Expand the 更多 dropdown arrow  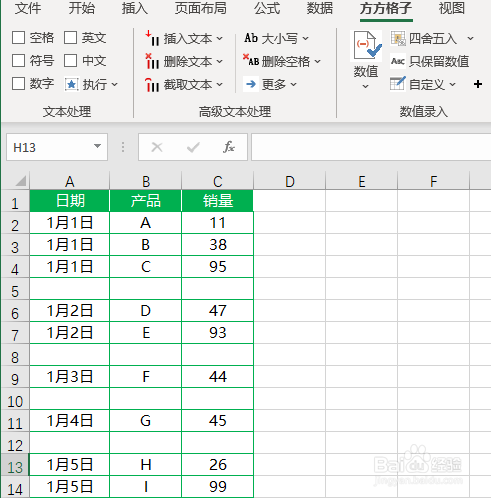click(x=293, y=85)
